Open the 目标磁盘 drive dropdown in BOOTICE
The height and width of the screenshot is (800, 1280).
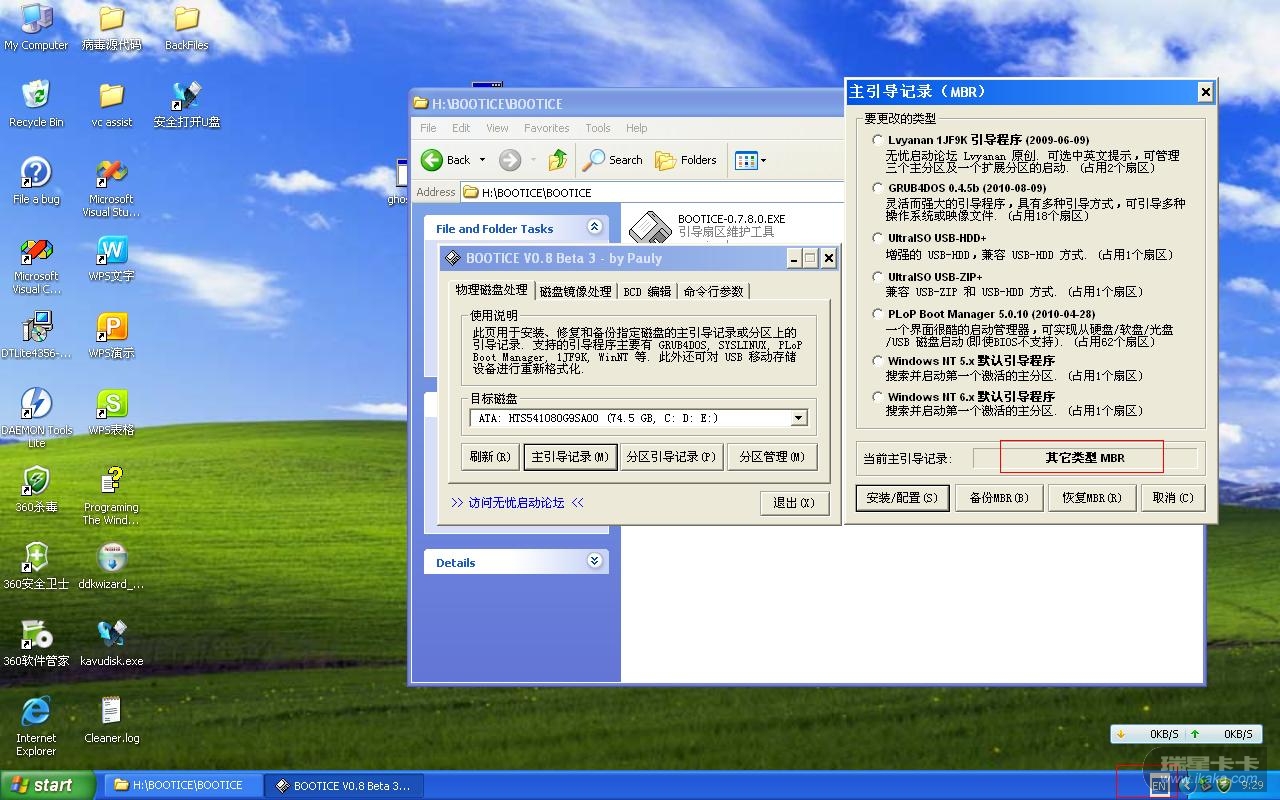798,418
